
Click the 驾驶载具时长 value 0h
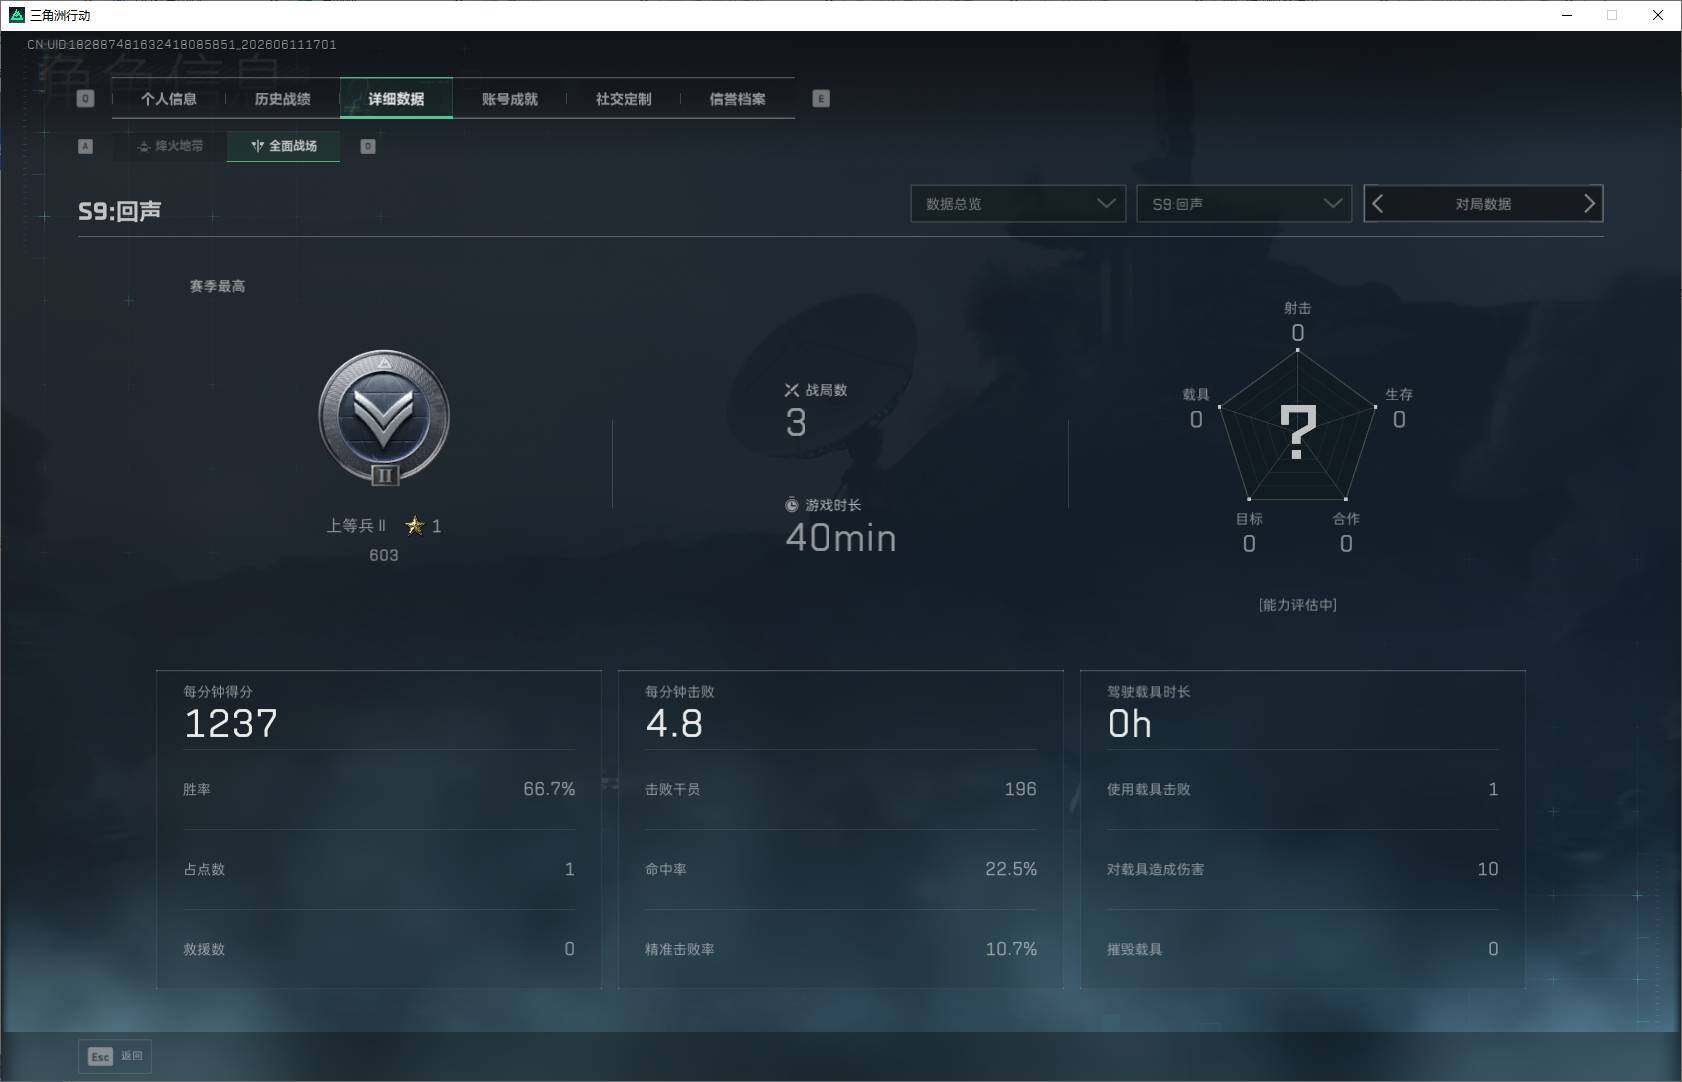tap(1130, 723)
